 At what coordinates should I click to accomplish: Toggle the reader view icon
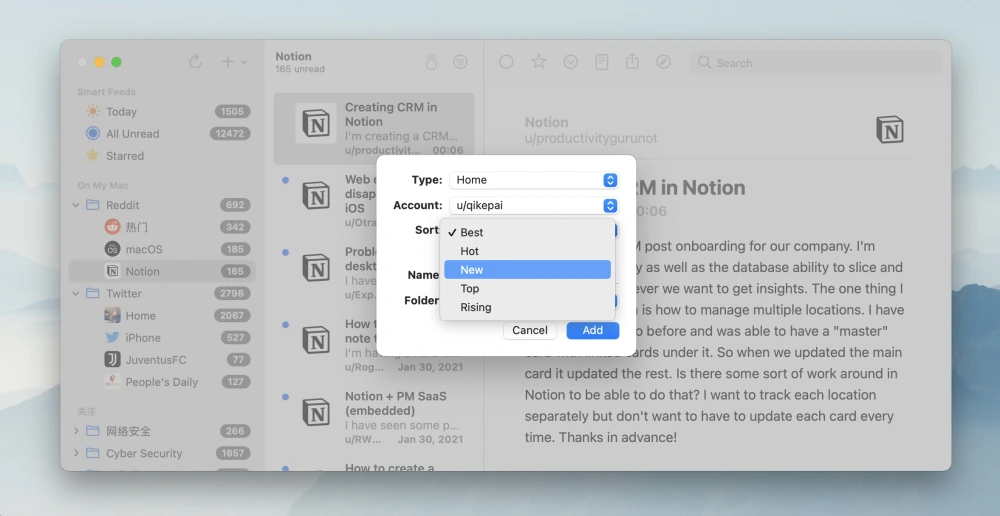click(601, 62)
